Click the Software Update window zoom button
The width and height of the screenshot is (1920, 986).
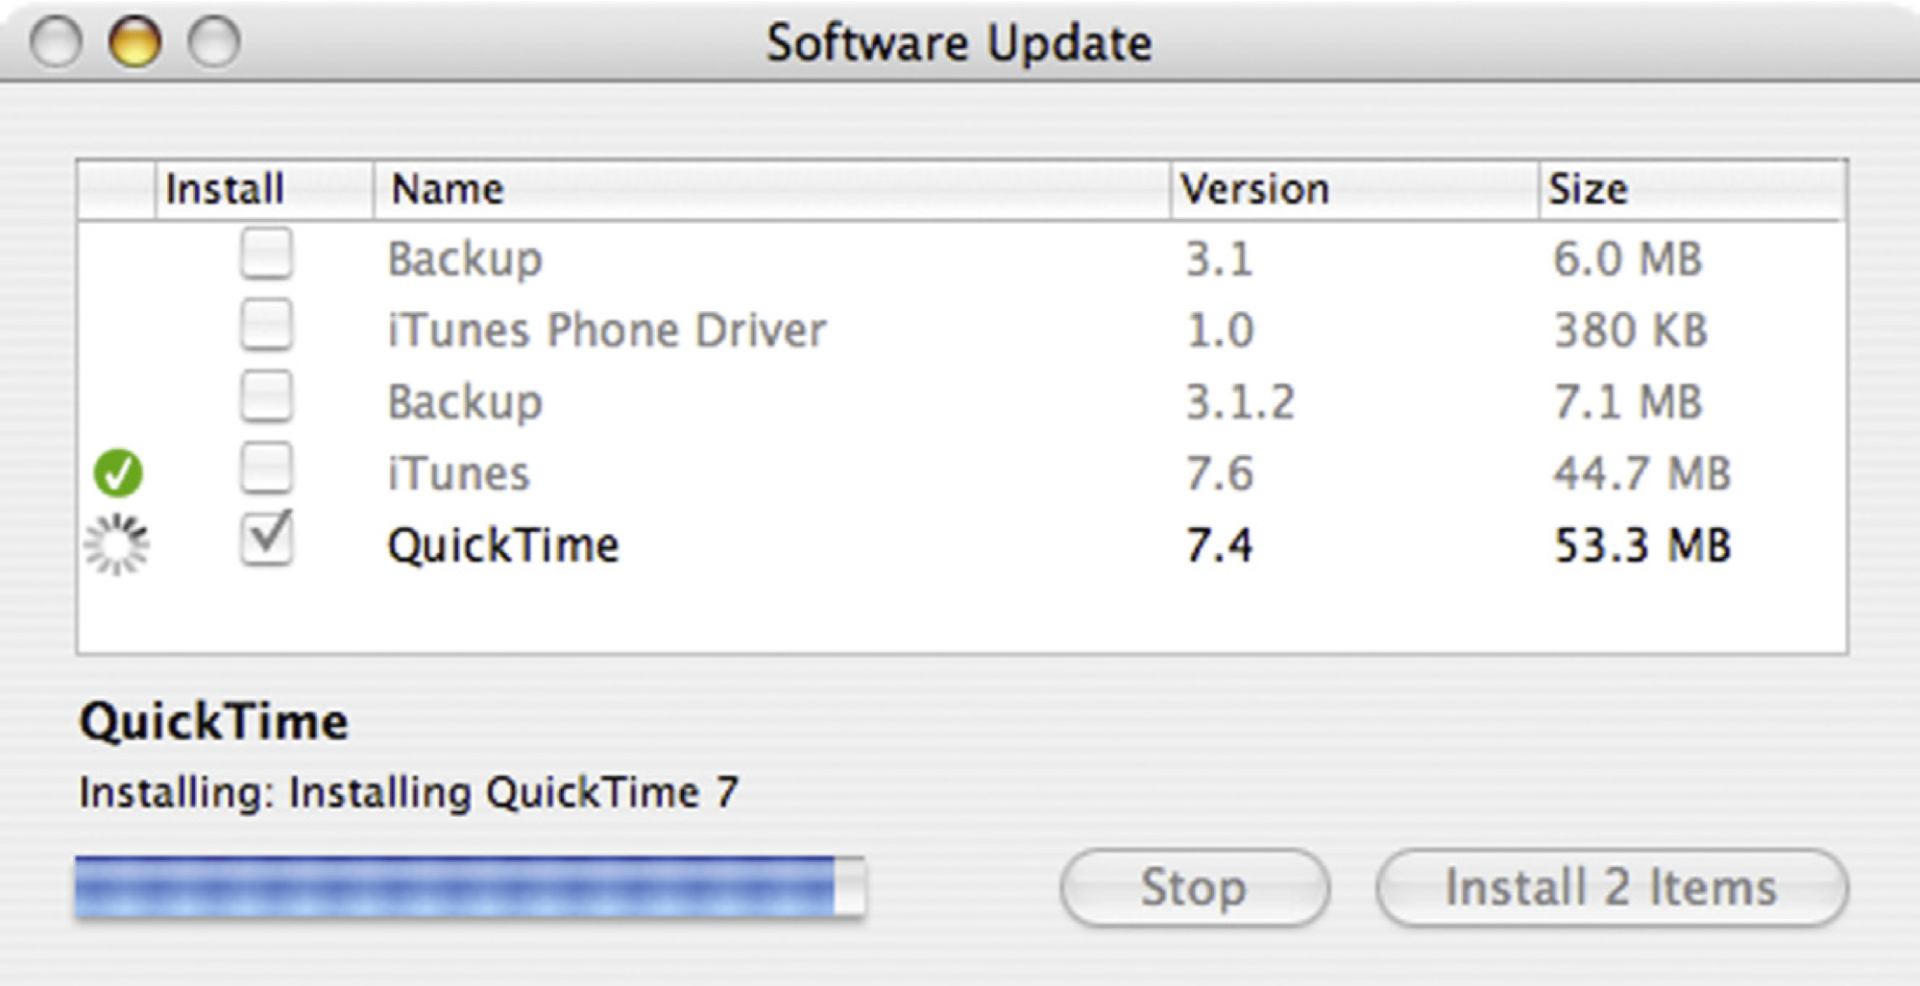215,43
